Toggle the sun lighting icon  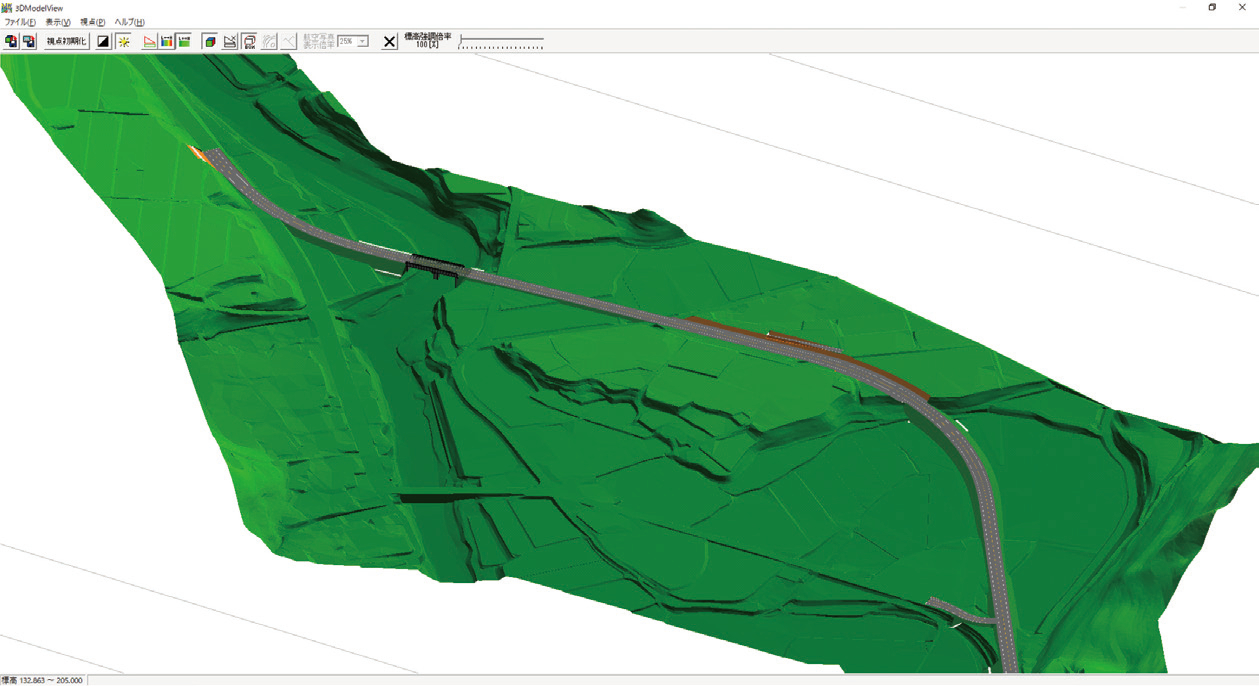123,42
